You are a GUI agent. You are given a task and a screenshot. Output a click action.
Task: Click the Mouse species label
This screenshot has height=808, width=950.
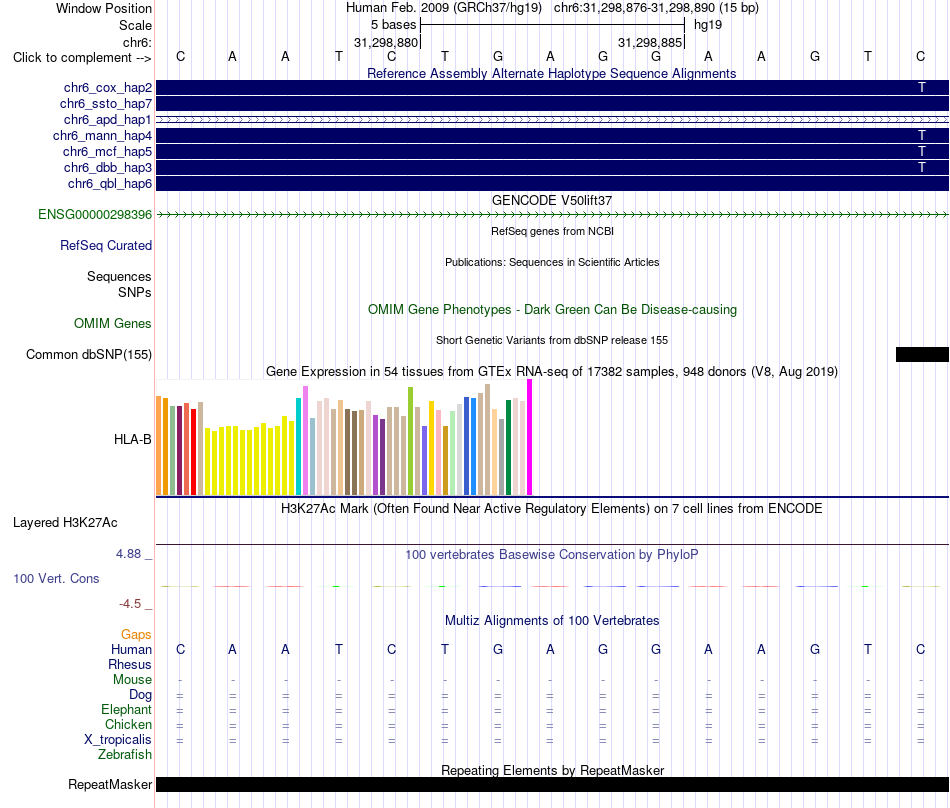point(132,680)
